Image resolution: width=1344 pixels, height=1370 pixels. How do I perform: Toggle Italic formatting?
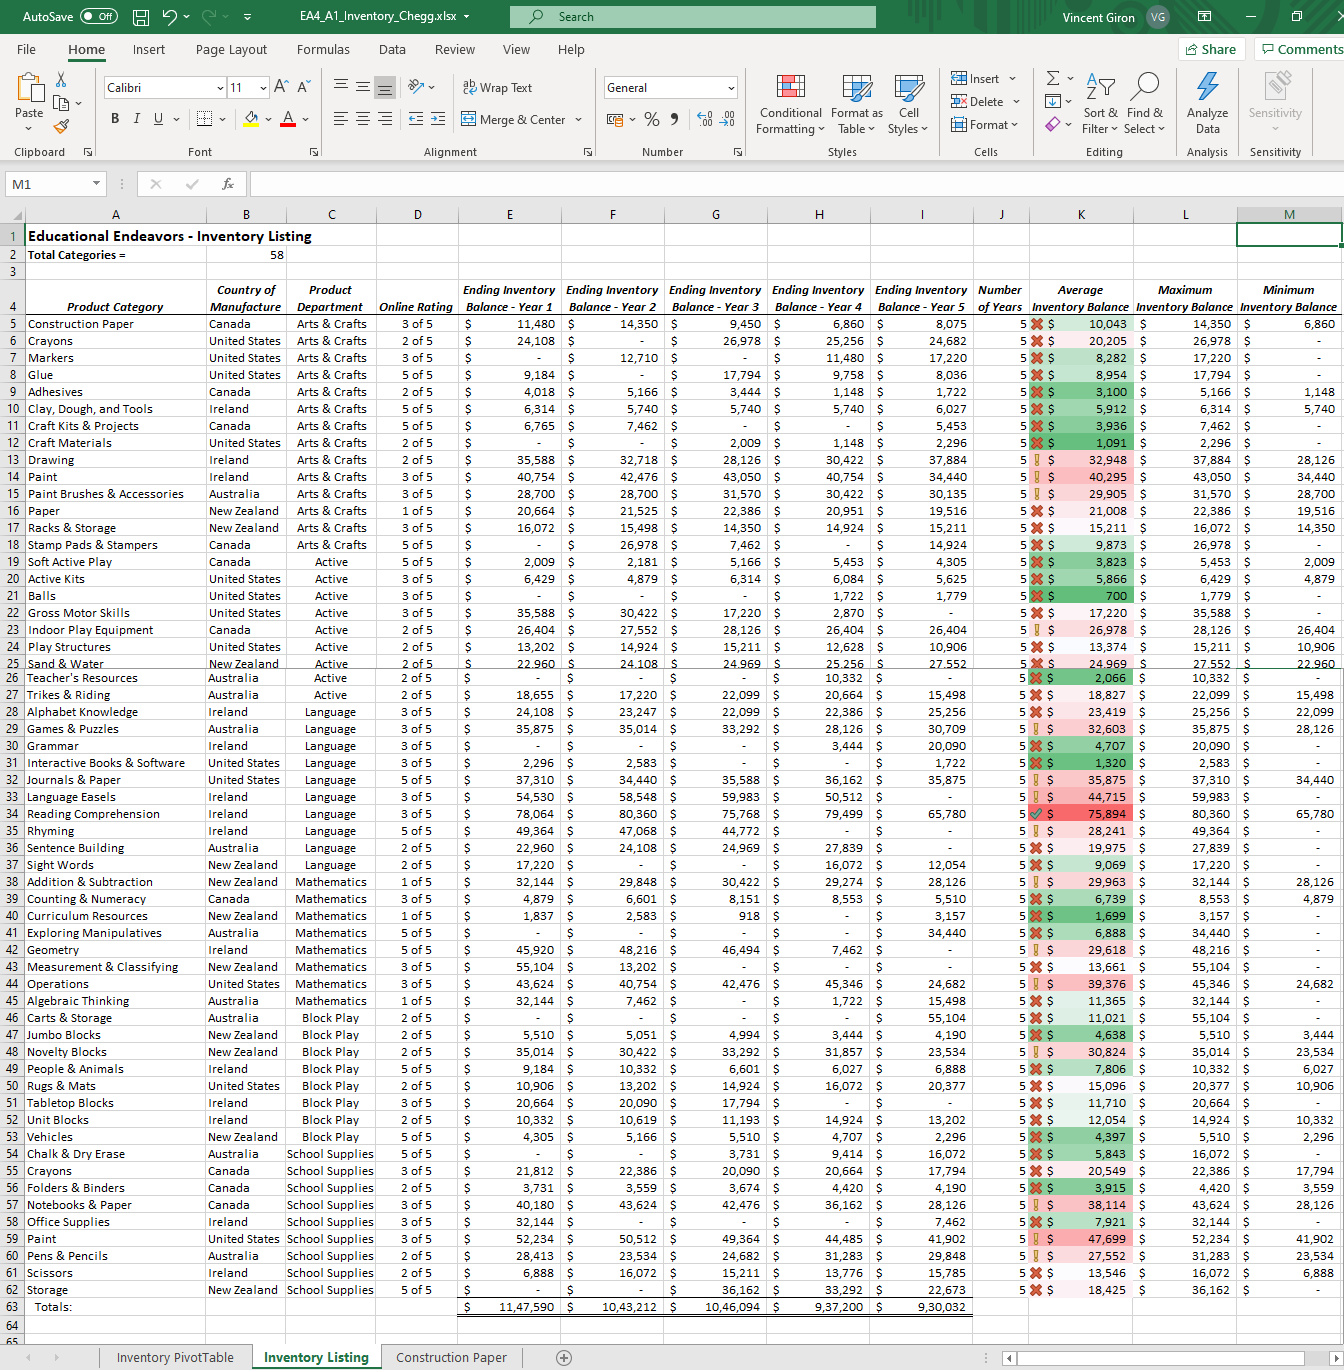(137, 119)
